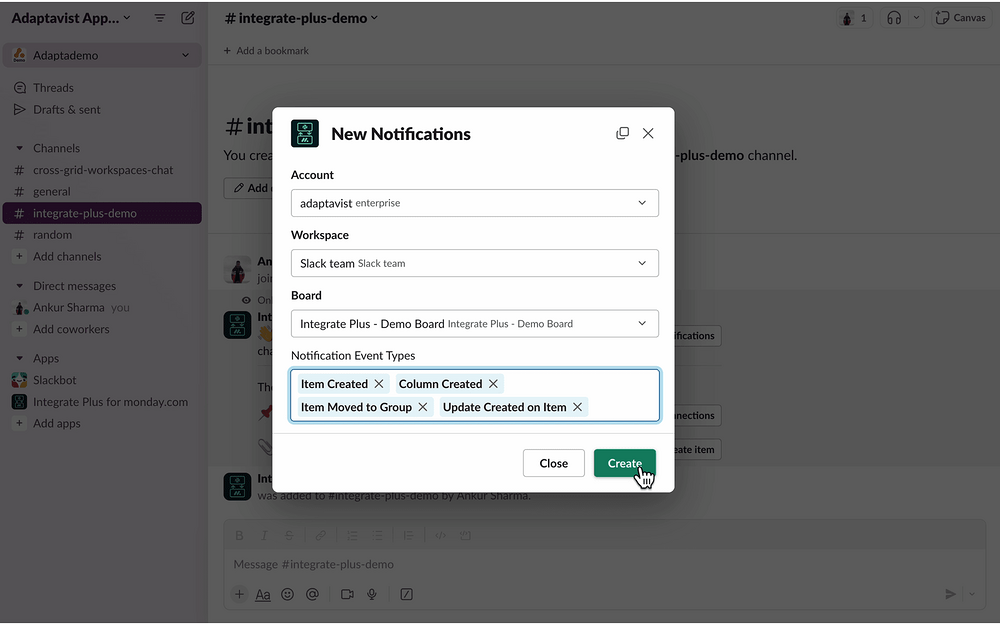Toggle strikethrough formatting in composer
Image resolution: width=1000 pixels, height=625 pixels.
(x=289, y=536)
